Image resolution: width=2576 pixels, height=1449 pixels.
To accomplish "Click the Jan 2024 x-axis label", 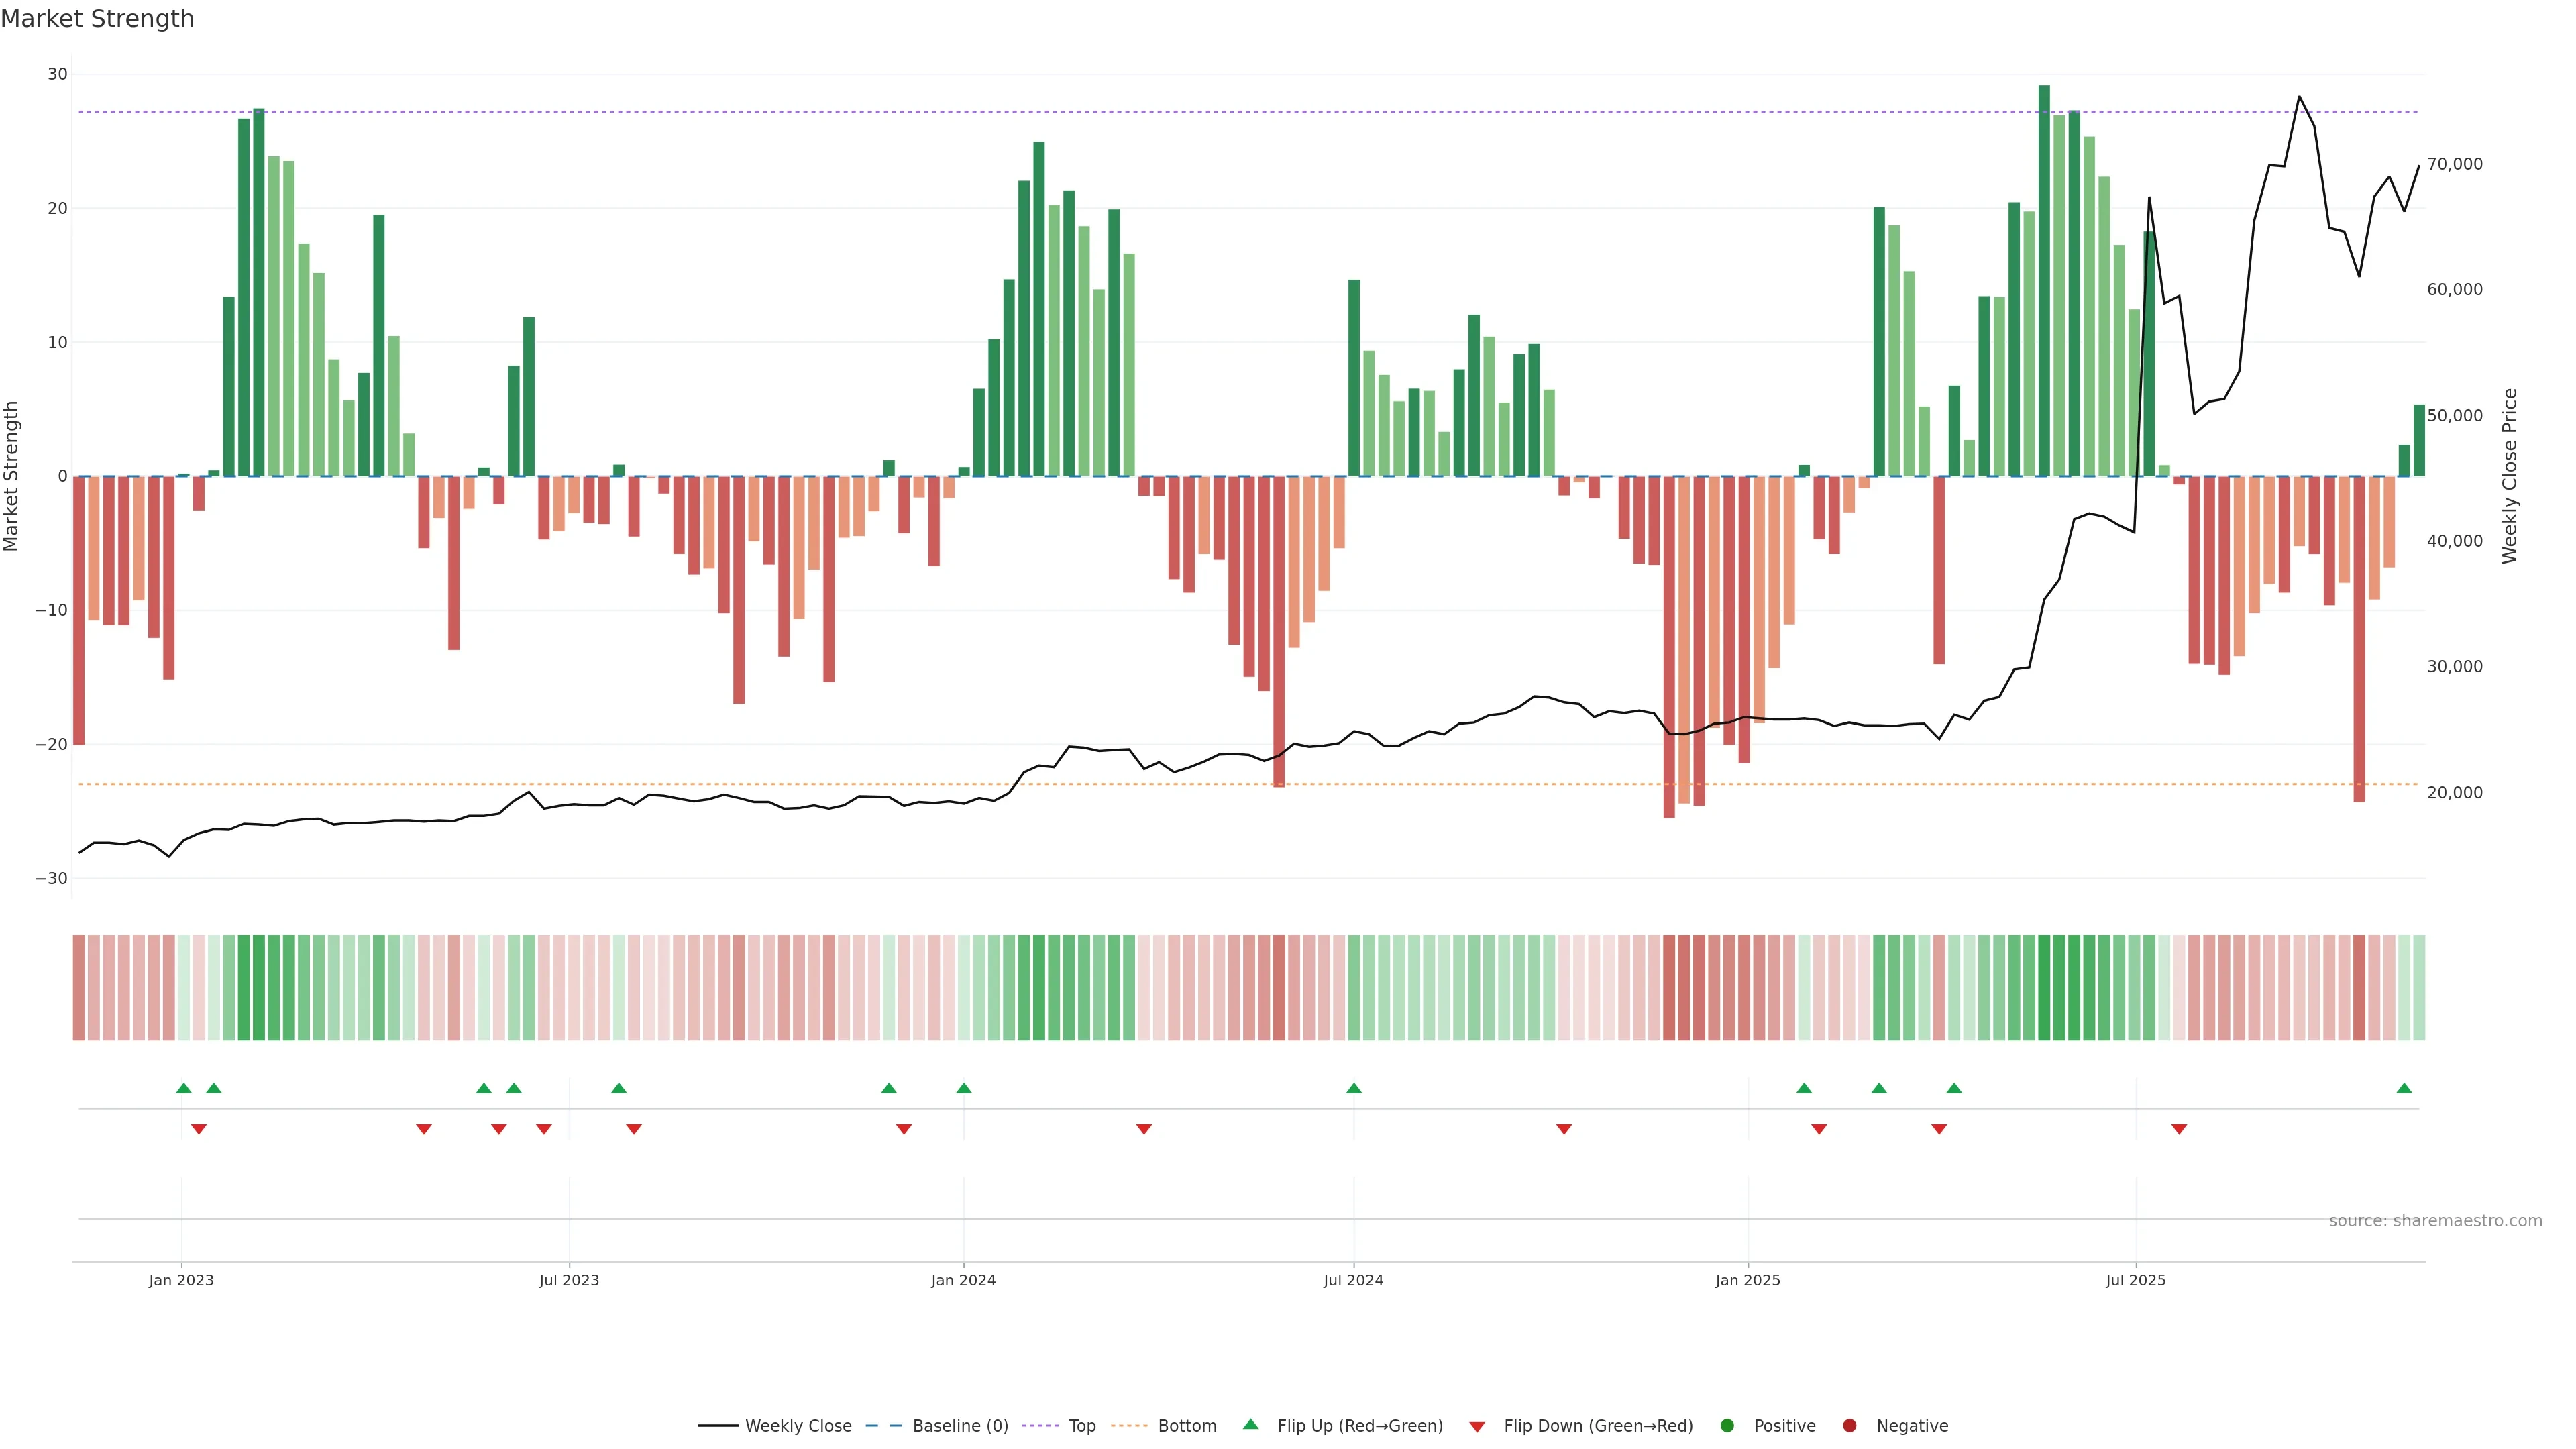I will tap(963, 1280).
